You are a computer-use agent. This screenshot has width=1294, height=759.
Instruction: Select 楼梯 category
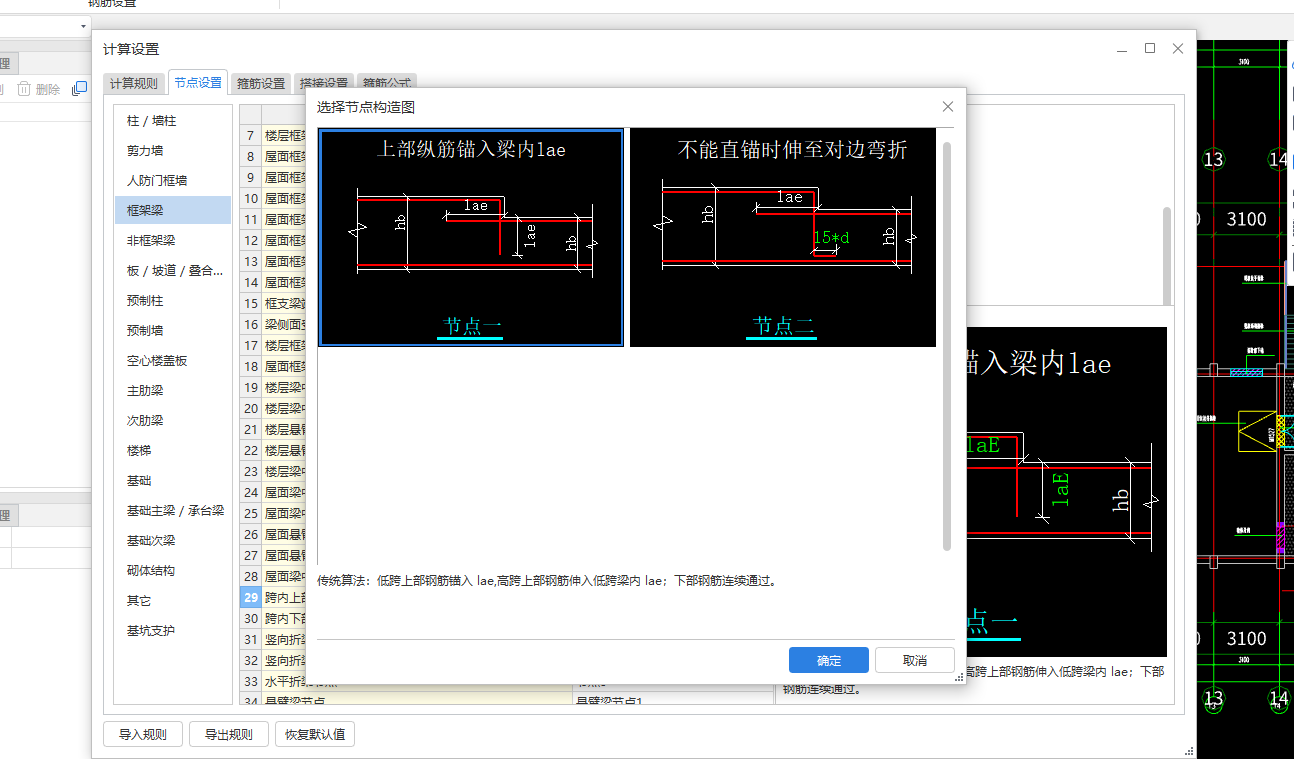[172, 450]
